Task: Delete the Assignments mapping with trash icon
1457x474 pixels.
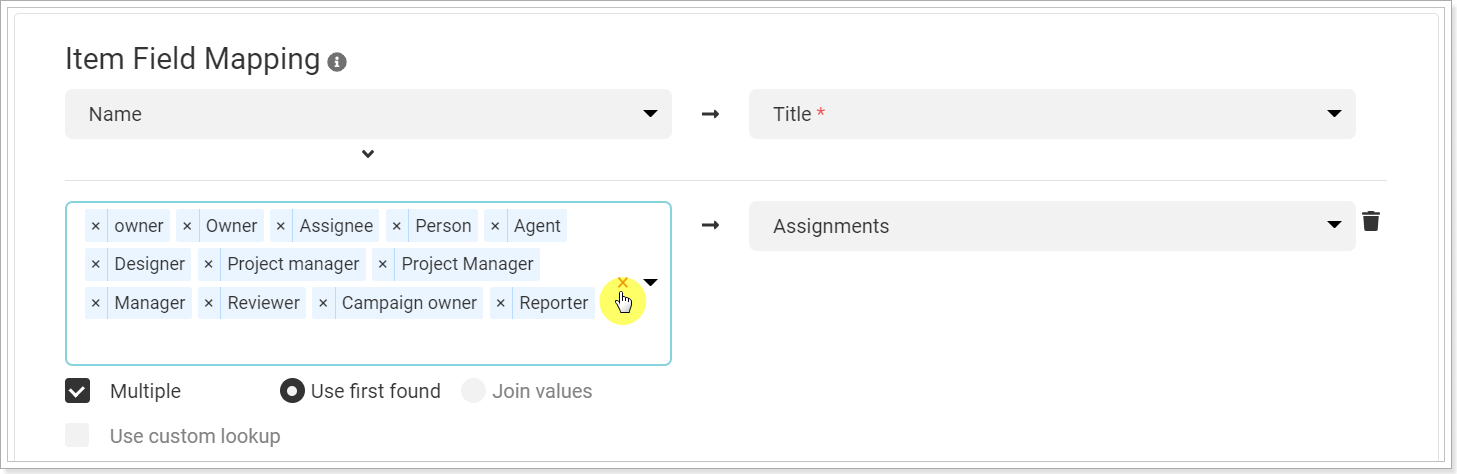Action: (1371, 221)
